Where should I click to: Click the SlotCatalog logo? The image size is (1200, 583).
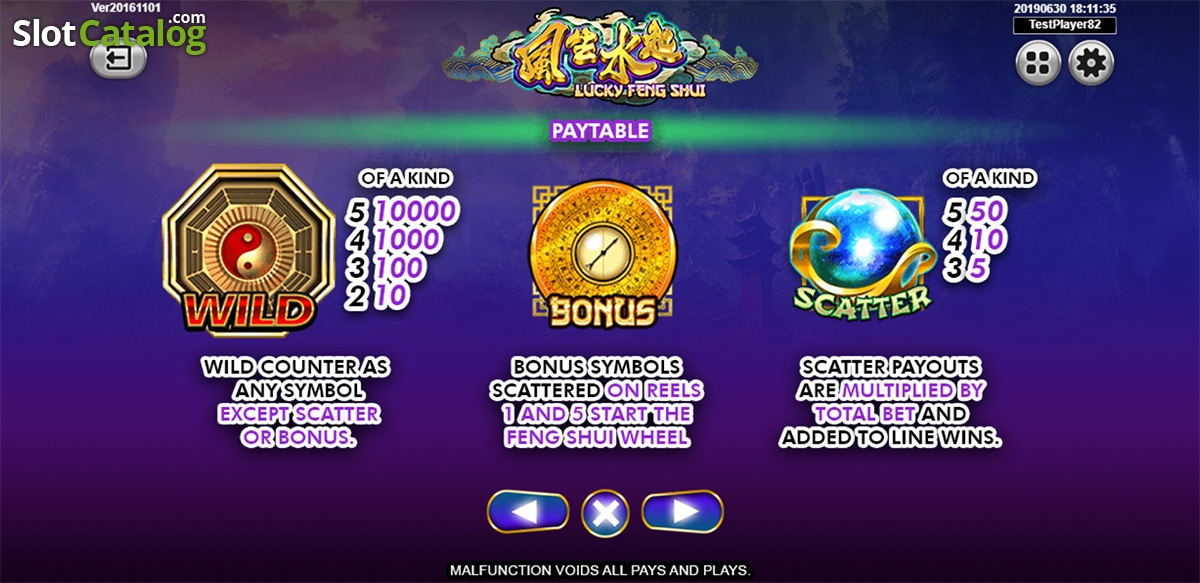(x=109, y=33)
